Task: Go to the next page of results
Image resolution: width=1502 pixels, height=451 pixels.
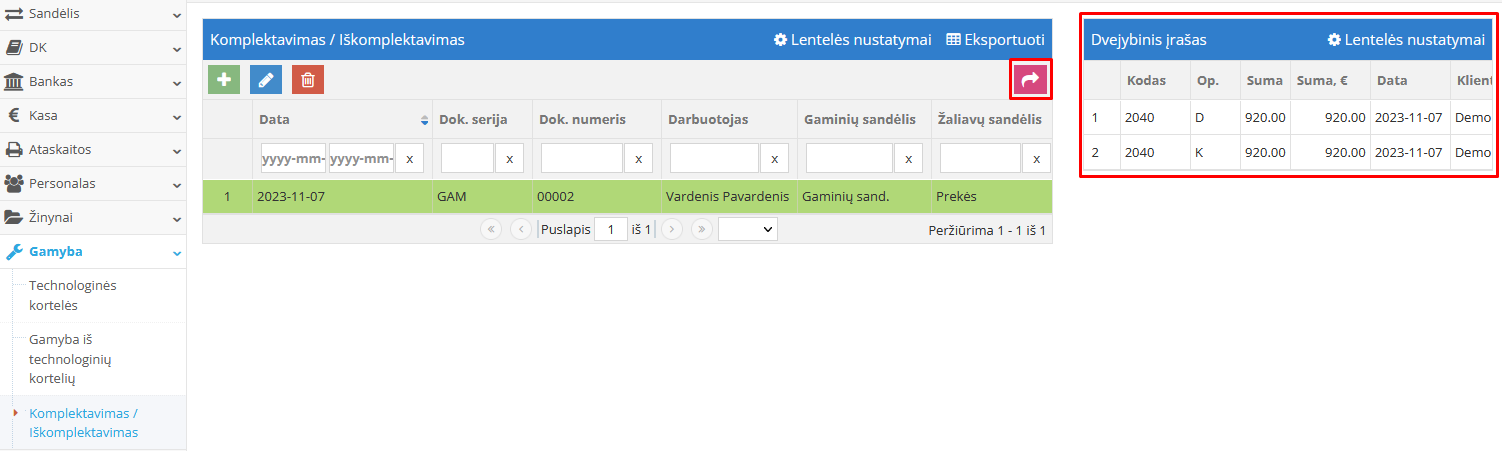Action: tap(672, 229)
